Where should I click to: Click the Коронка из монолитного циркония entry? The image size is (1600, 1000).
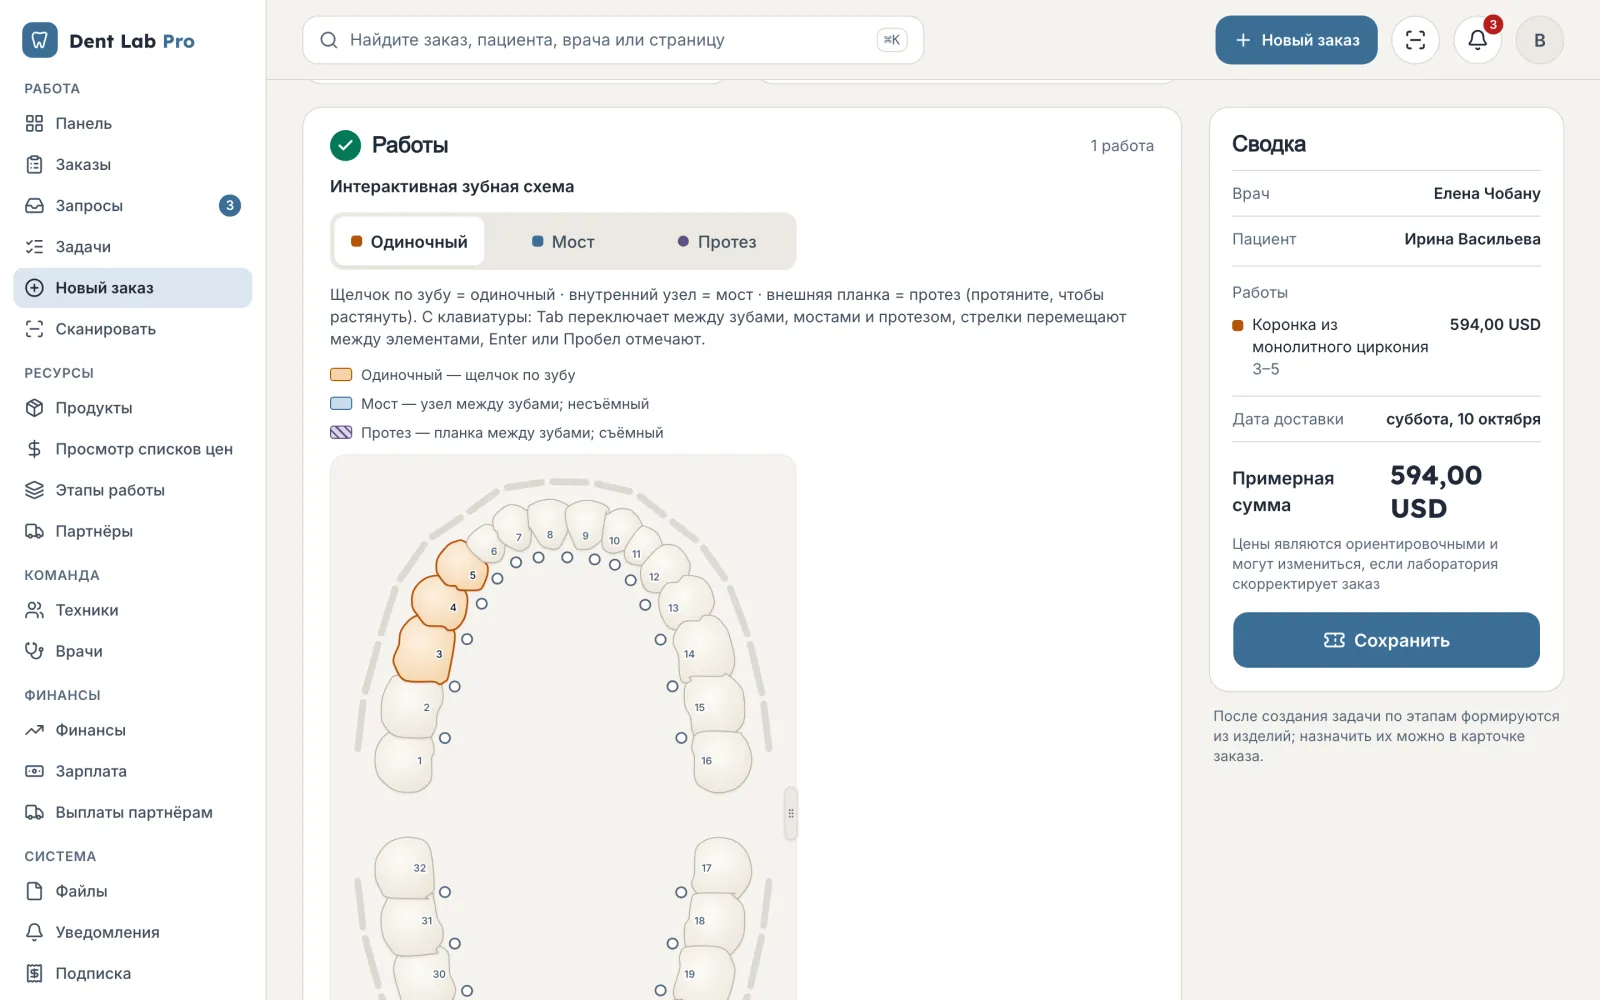1386,346
